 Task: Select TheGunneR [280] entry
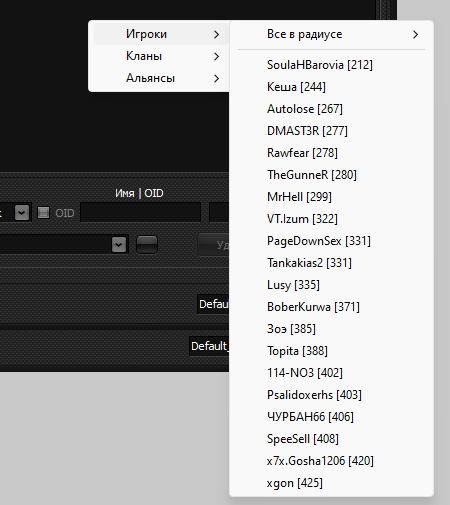click(x=331, y=175)
